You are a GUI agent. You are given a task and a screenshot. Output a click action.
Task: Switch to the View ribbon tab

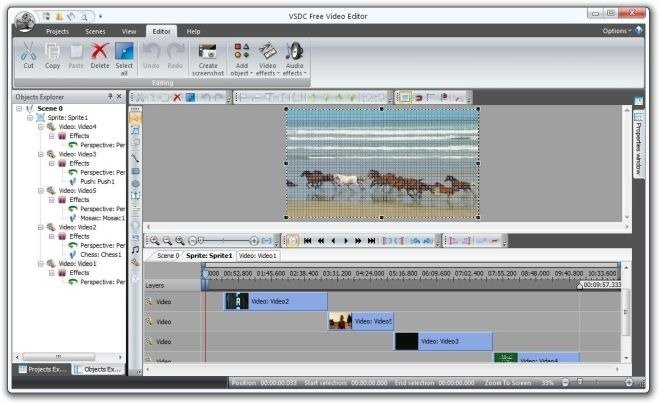(129, 31)
